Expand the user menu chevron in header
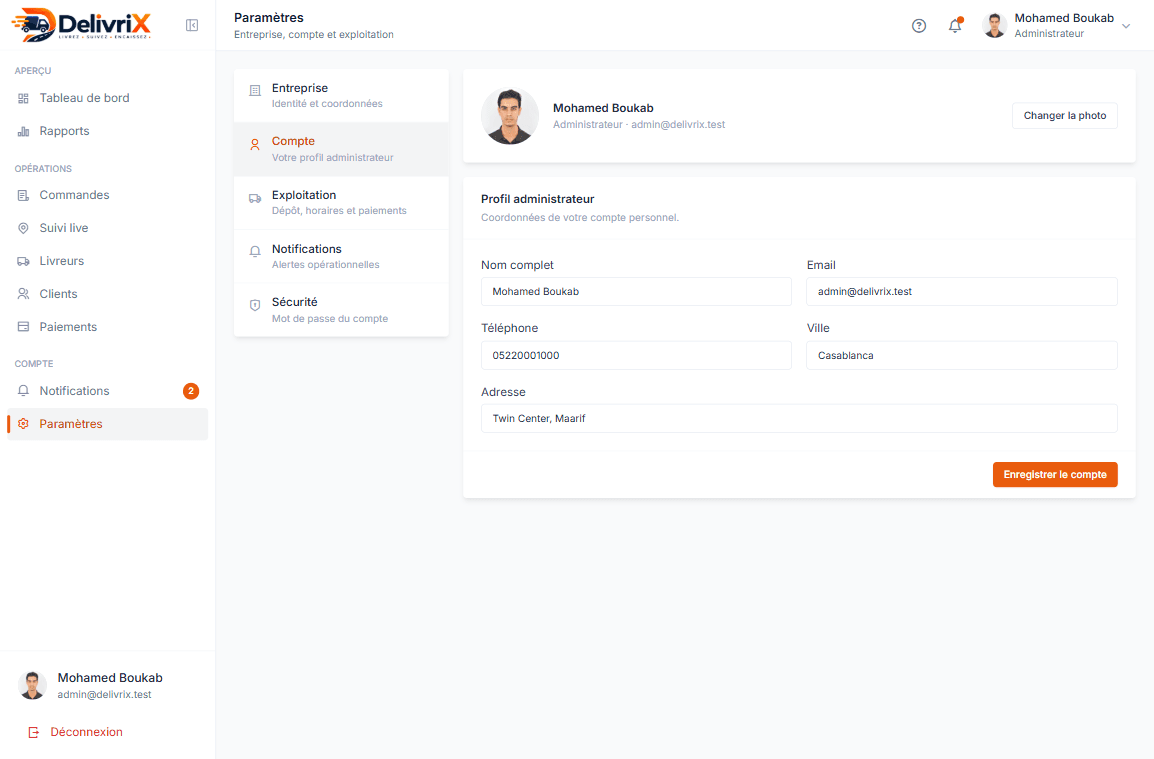 click(1126, 26)
